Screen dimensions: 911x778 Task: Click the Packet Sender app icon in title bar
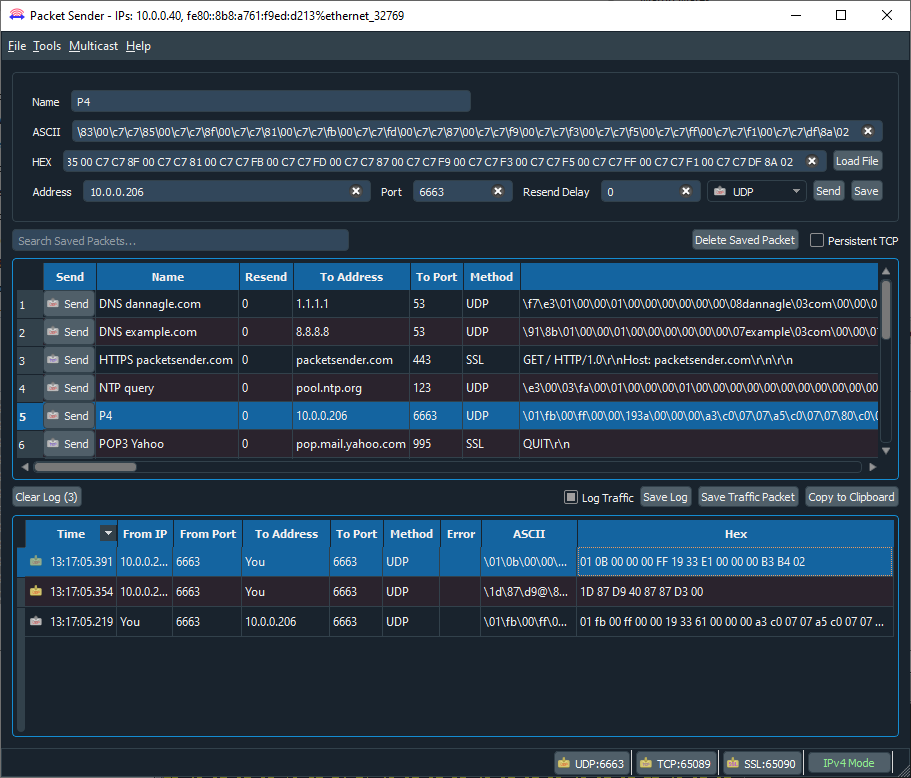coord(17,15)
